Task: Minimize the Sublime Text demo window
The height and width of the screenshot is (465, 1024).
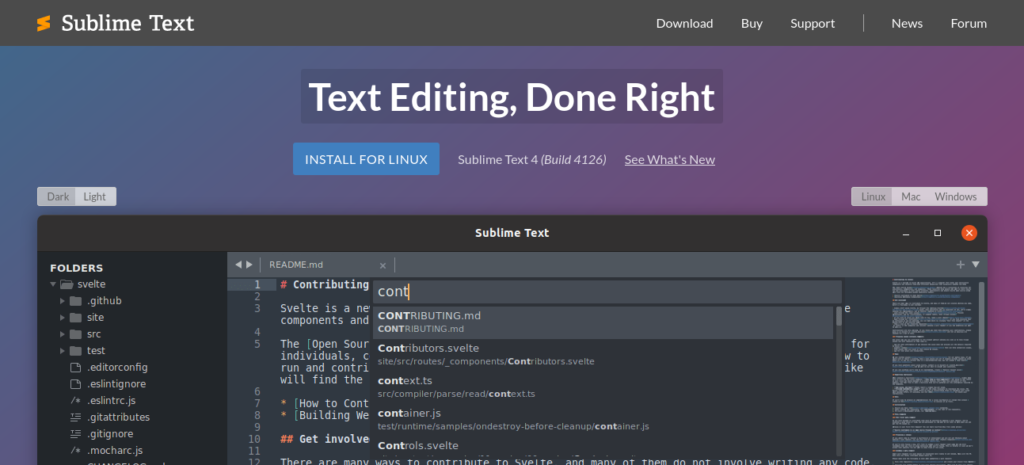Action: [906, 233]
